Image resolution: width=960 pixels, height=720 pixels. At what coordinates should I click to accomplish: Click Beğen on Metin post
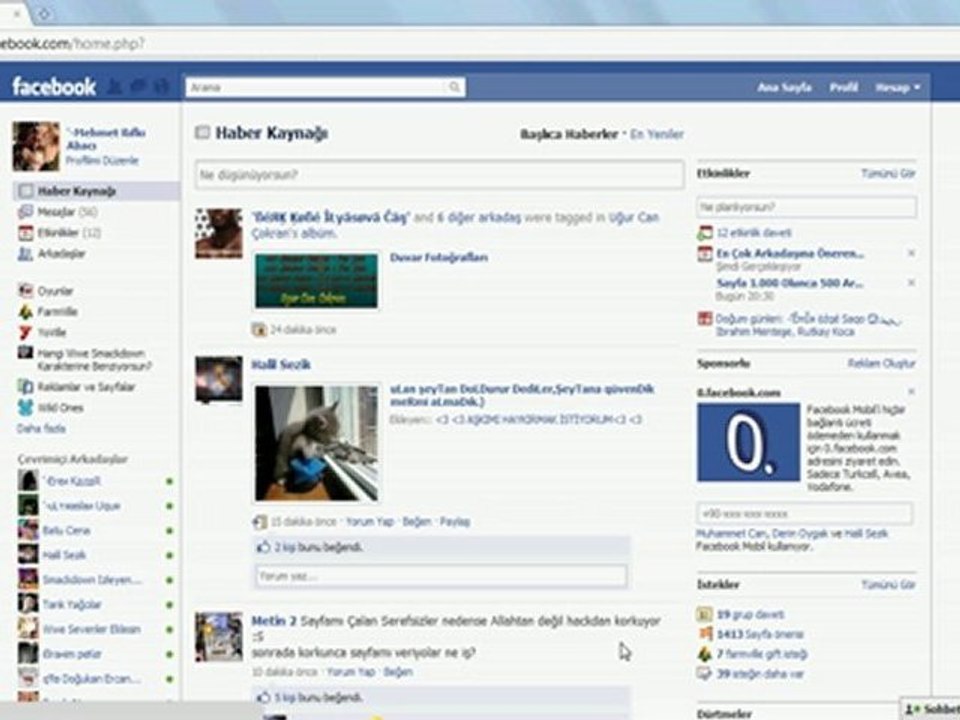point(398,672)
